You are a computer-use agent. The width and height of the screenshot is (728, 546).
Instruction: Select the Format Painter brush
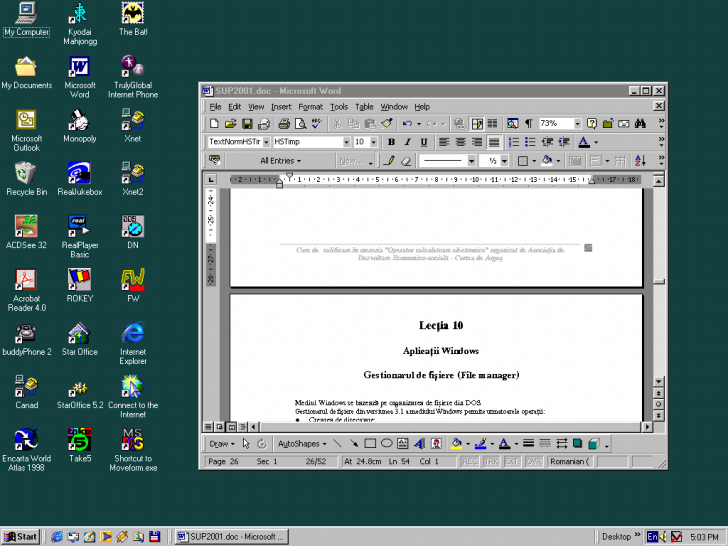point(387,124)
